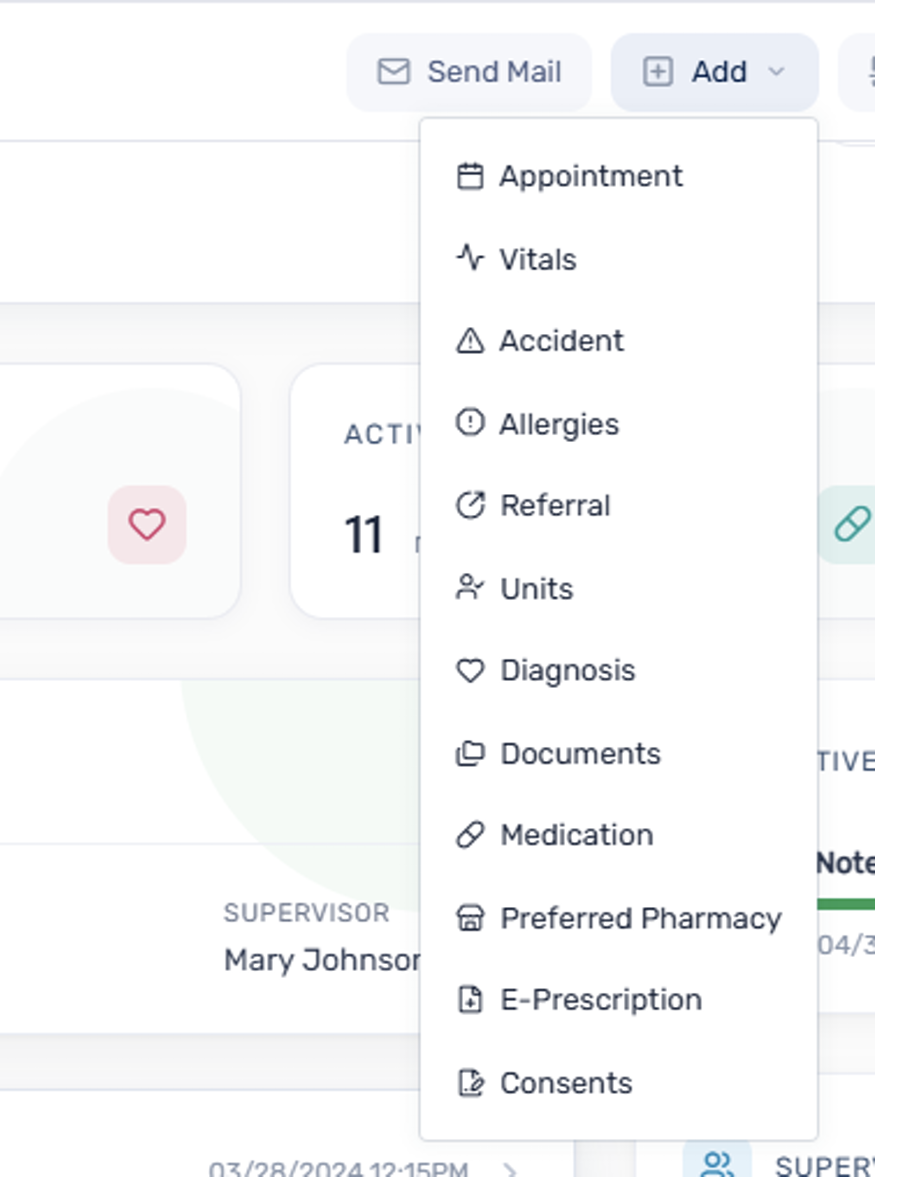This screenshot has height=1198, width=900.
Task: Click the storefront icon for Preferred Pharmacy
Action: pyautogui.click(x=470, y=918)
